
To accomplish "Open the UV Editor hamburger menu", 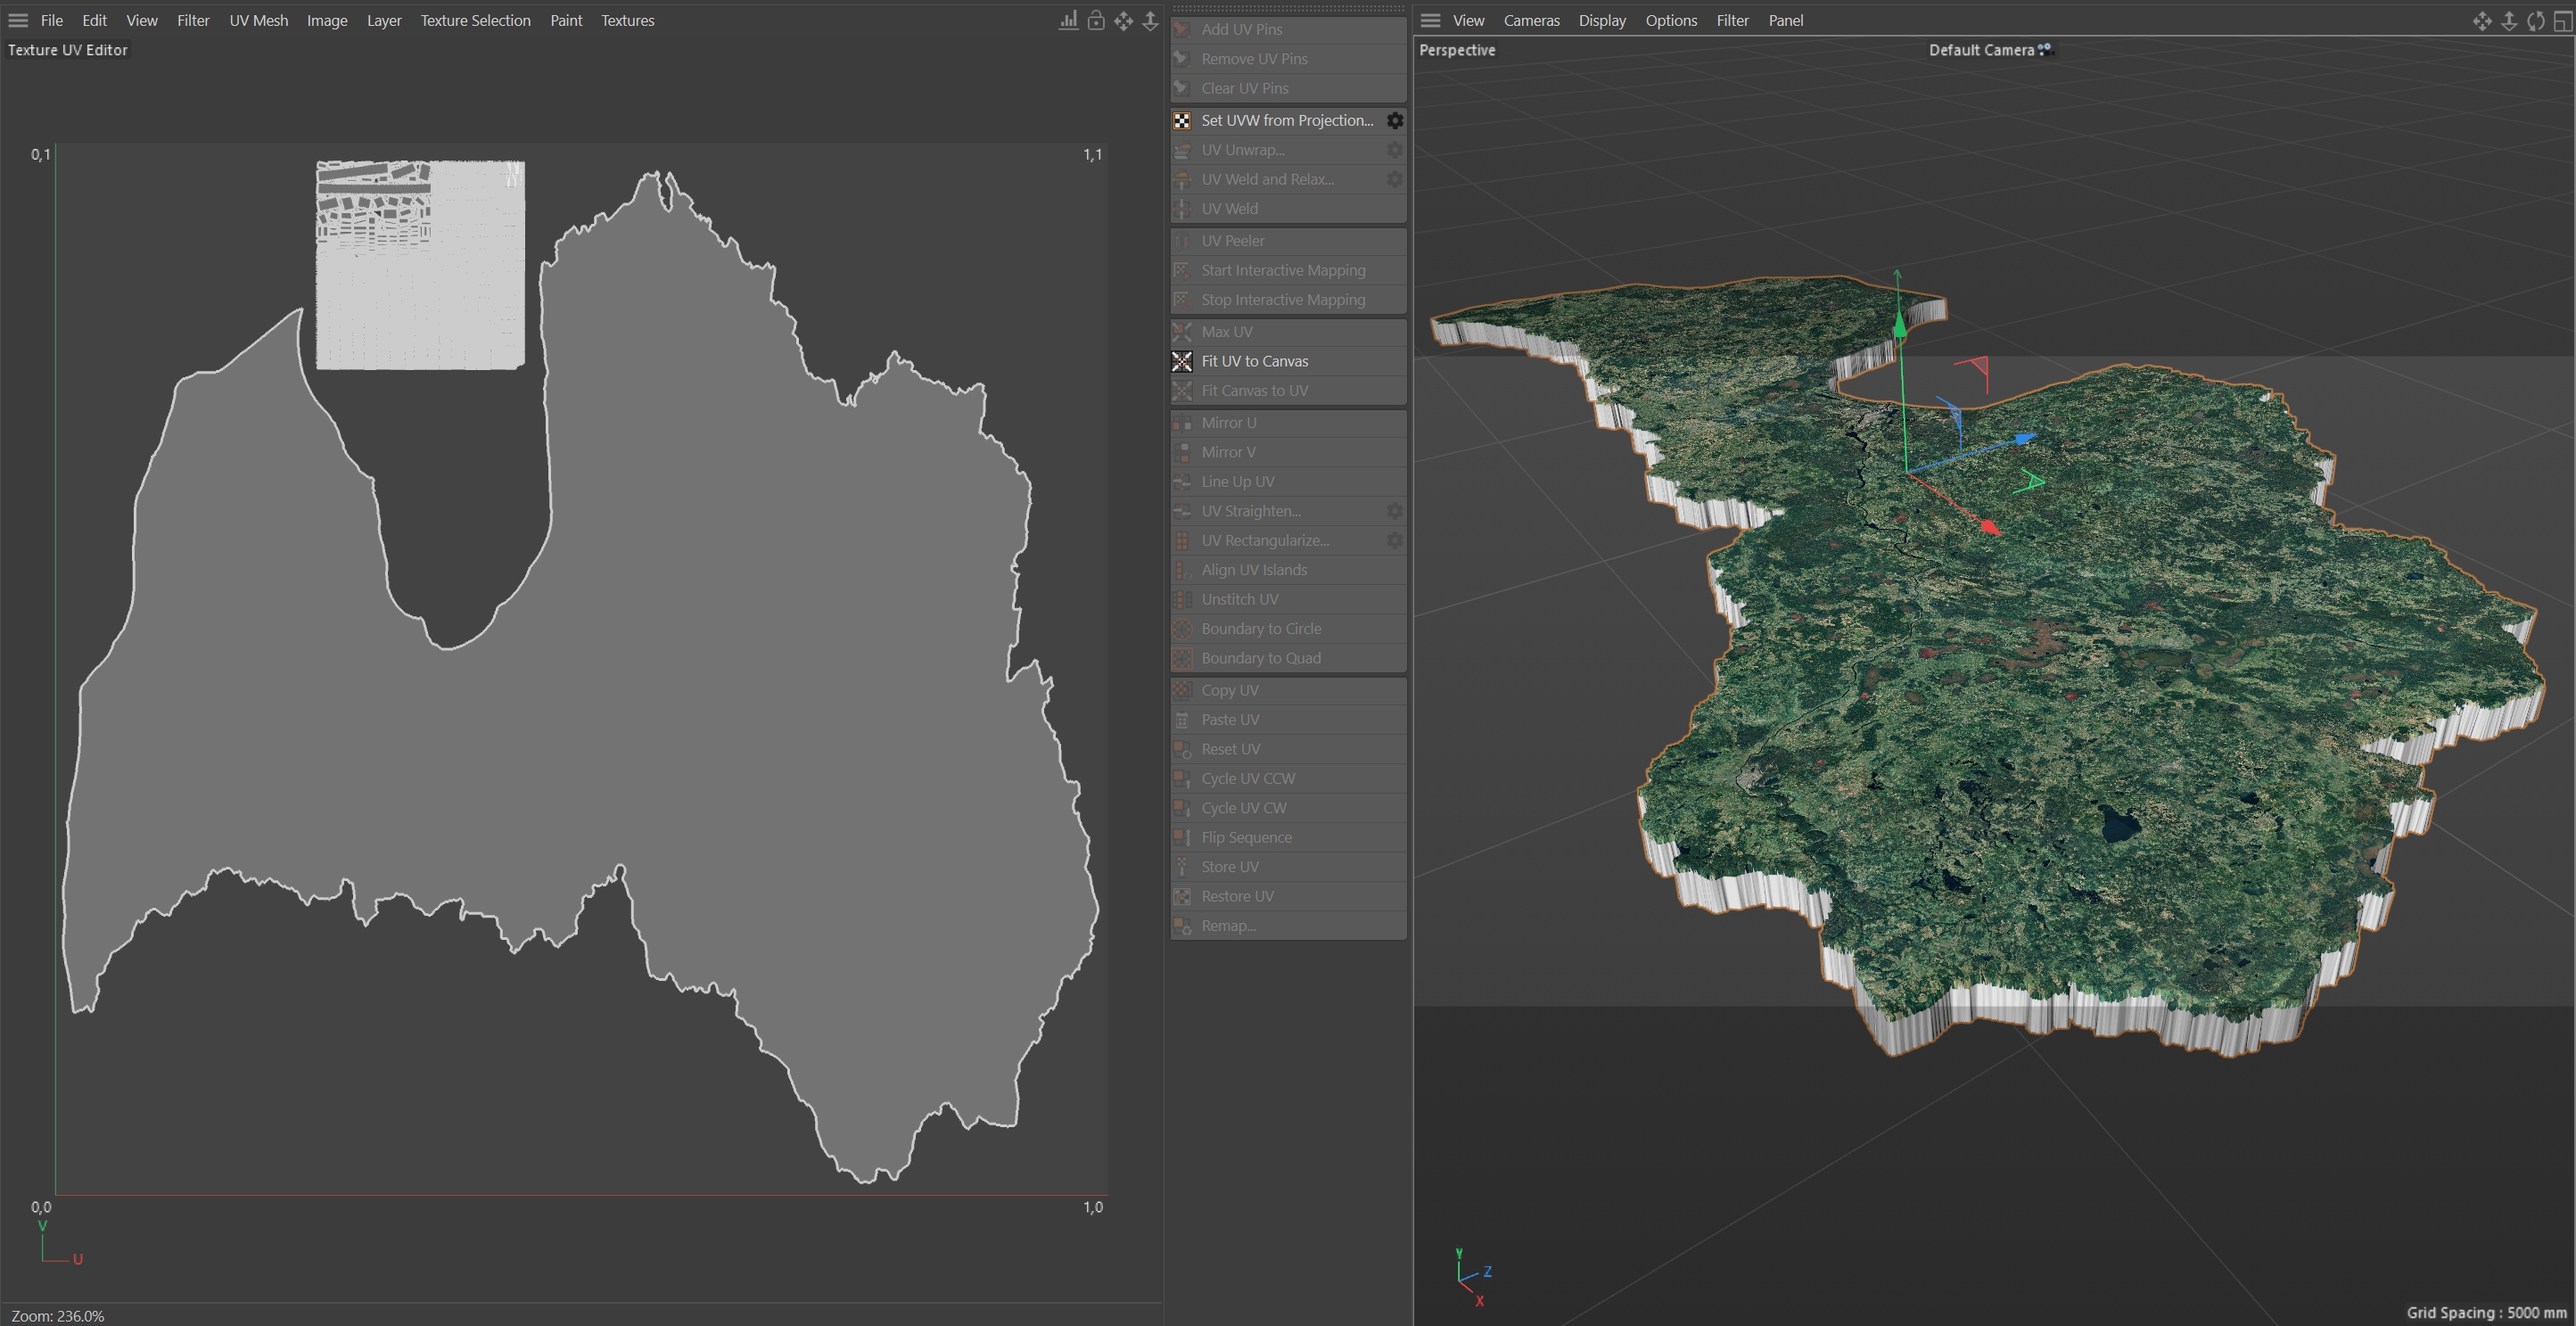I will 18,20.
